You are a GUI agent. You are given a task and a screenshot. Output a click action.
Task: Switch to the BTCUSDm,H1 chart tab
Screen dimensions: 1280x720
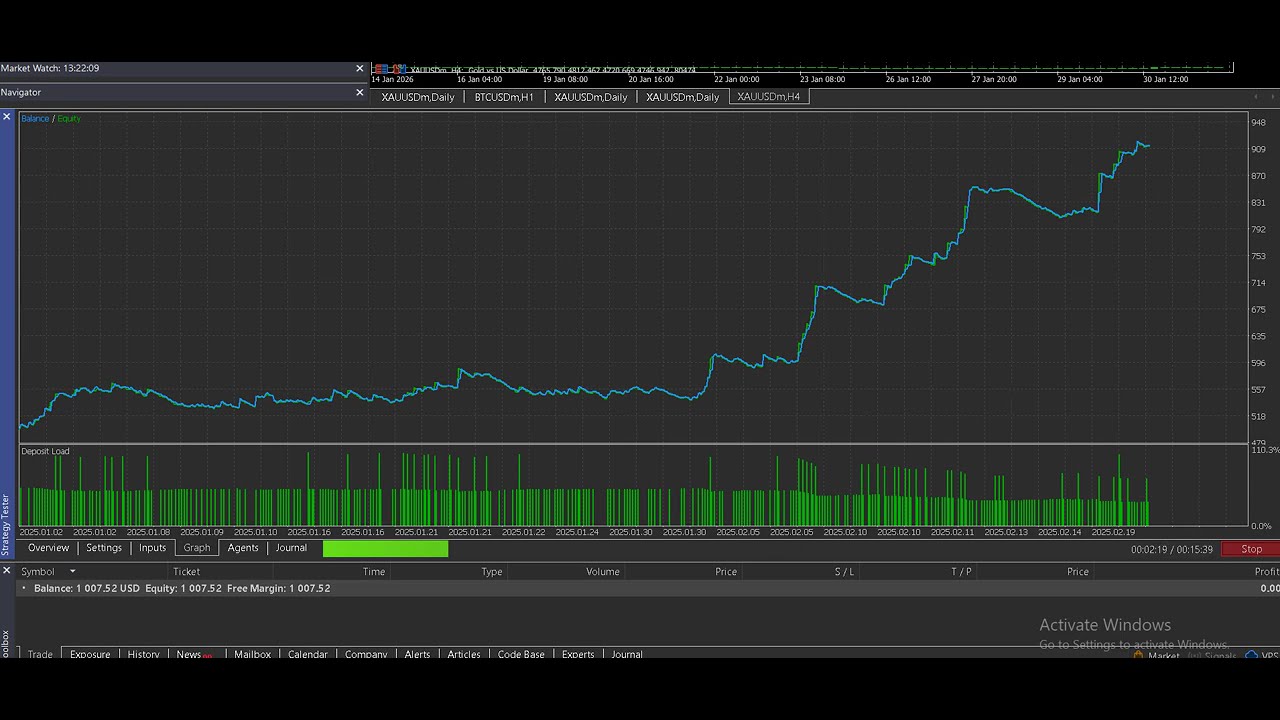[504, 97]
